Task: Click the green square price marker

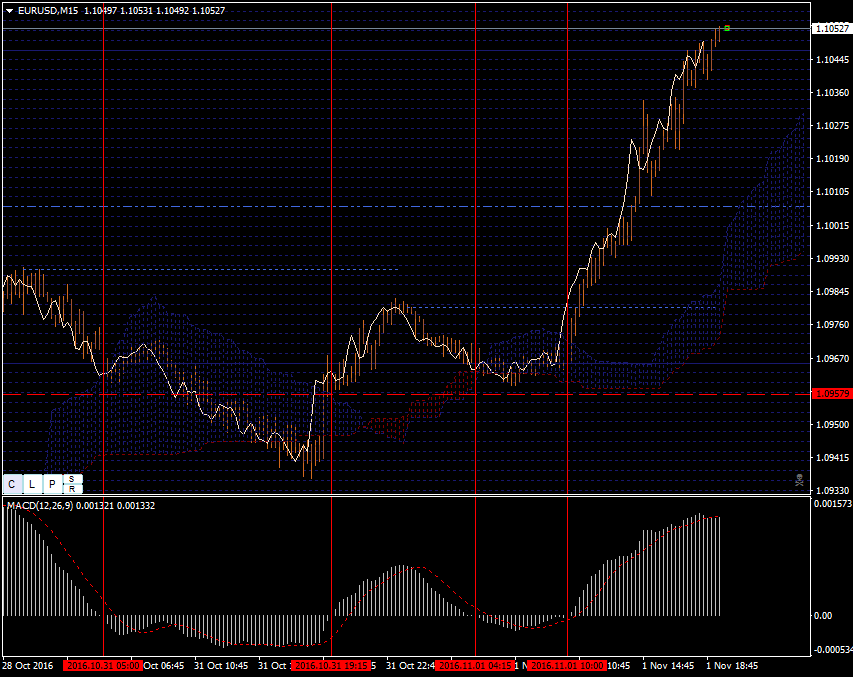Action: 726,28
